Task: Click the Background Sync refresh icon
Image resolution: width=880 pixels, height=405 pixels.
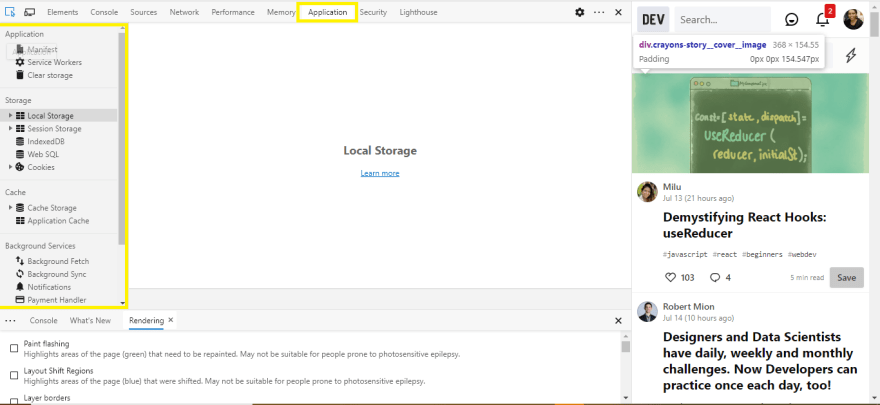Action: click(x=20, y=274)
